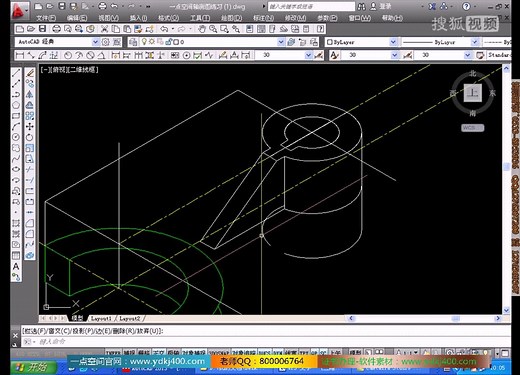Expand dimension style 30 dropdown on Dimension toolbar
Screen dimensions: 520x375
(308, 55)
